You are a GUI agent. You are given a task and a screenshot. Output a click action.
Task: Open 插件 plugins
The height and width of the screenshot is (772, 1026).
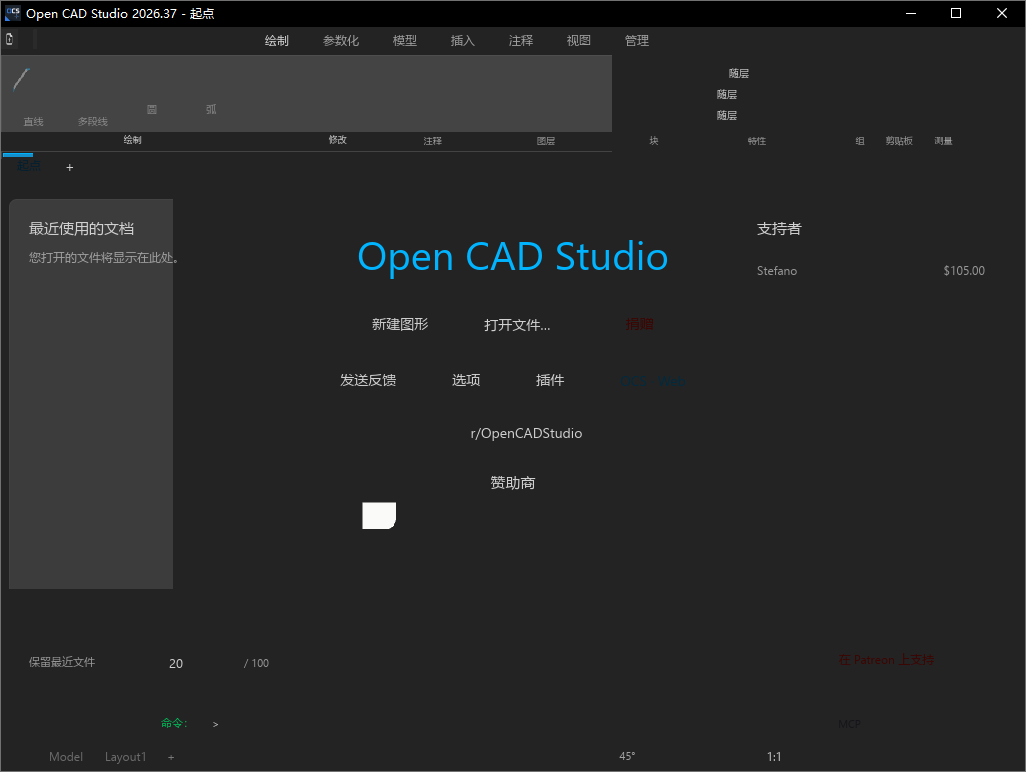pyautogui.click(x=550, y=380)
